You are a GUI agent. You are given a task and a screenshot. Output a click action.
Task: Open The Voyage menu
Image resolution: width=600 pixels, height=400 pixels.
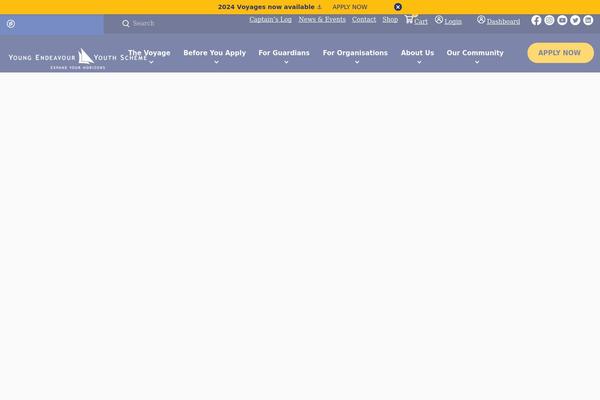149,53
